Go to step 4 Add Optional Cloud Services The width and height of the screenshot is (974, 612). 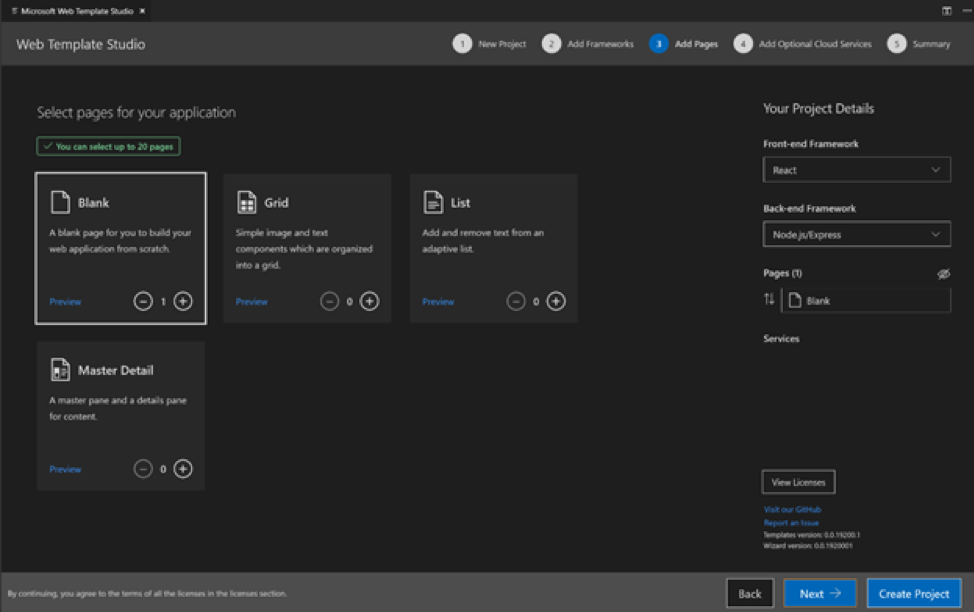802,43
